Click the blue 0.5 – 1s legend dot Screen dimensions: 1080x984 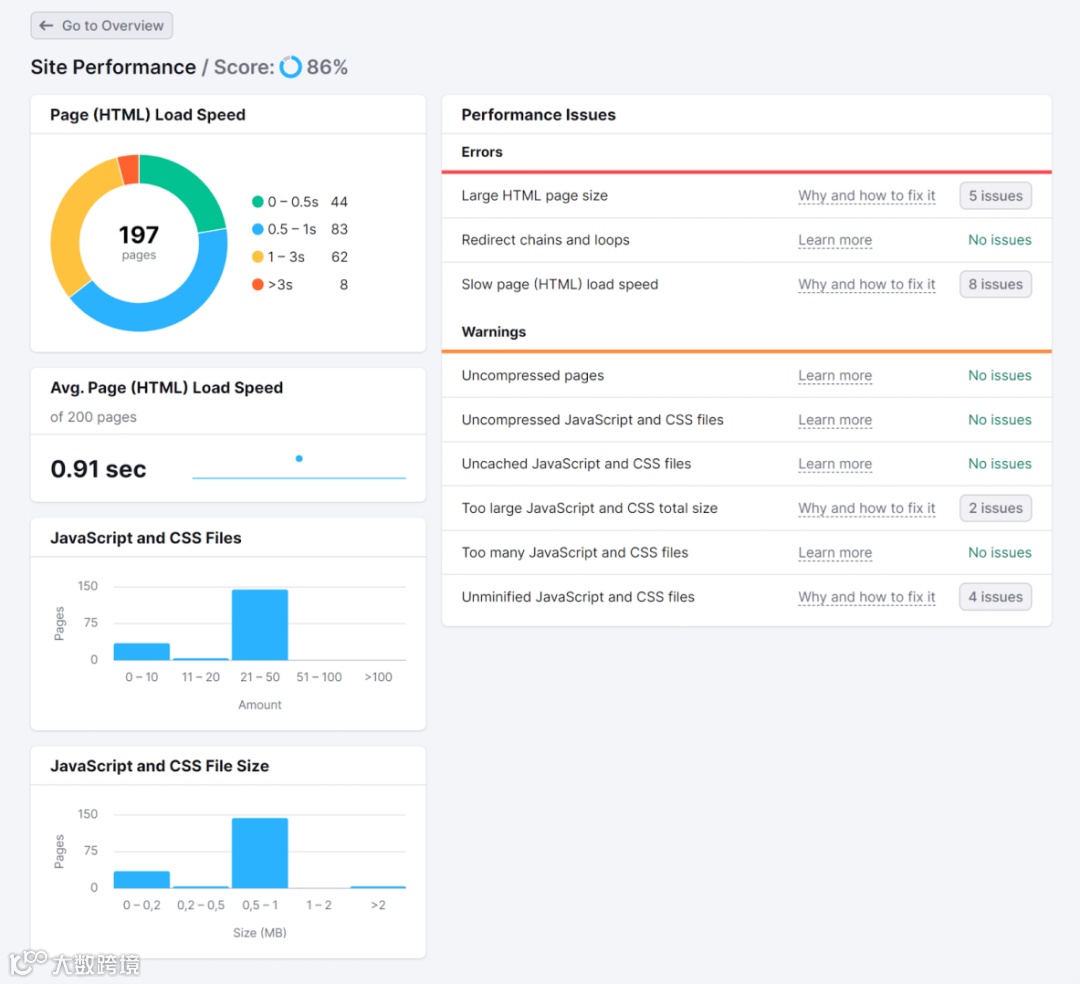pos(258,229)
